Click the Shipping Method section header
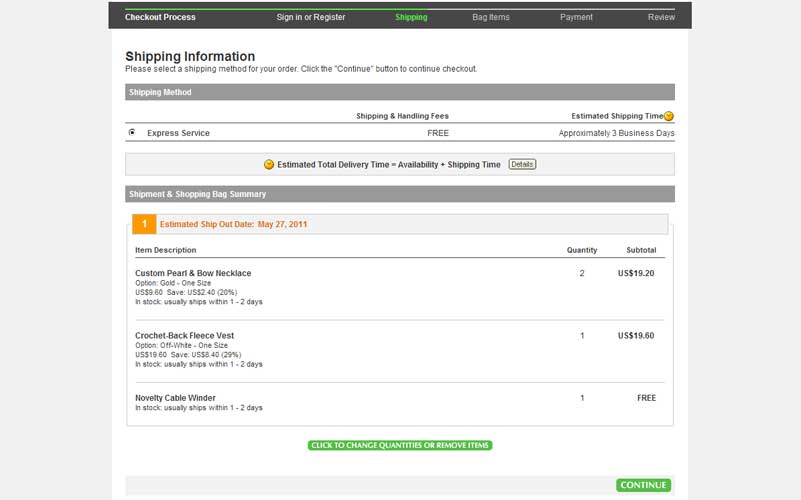 [x=160, y=92]
